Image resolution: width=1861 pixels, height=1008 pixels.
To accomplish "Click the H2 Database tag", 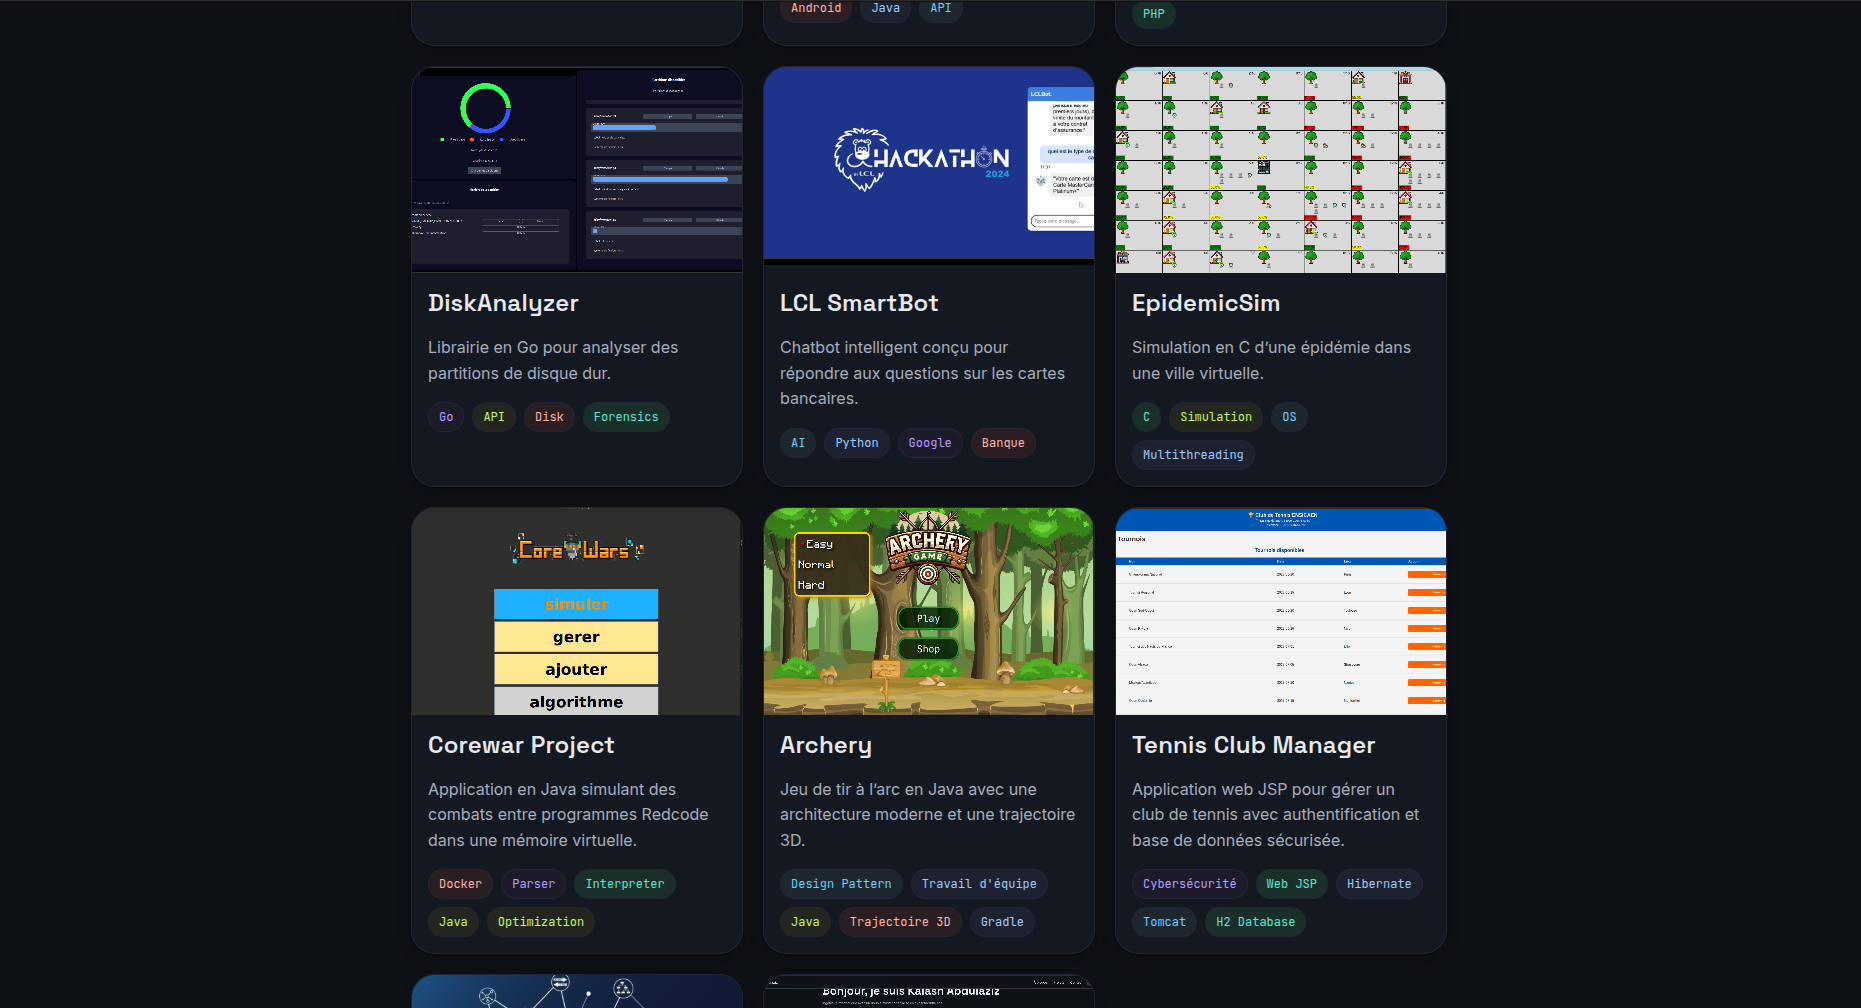I will (1254, 922).
